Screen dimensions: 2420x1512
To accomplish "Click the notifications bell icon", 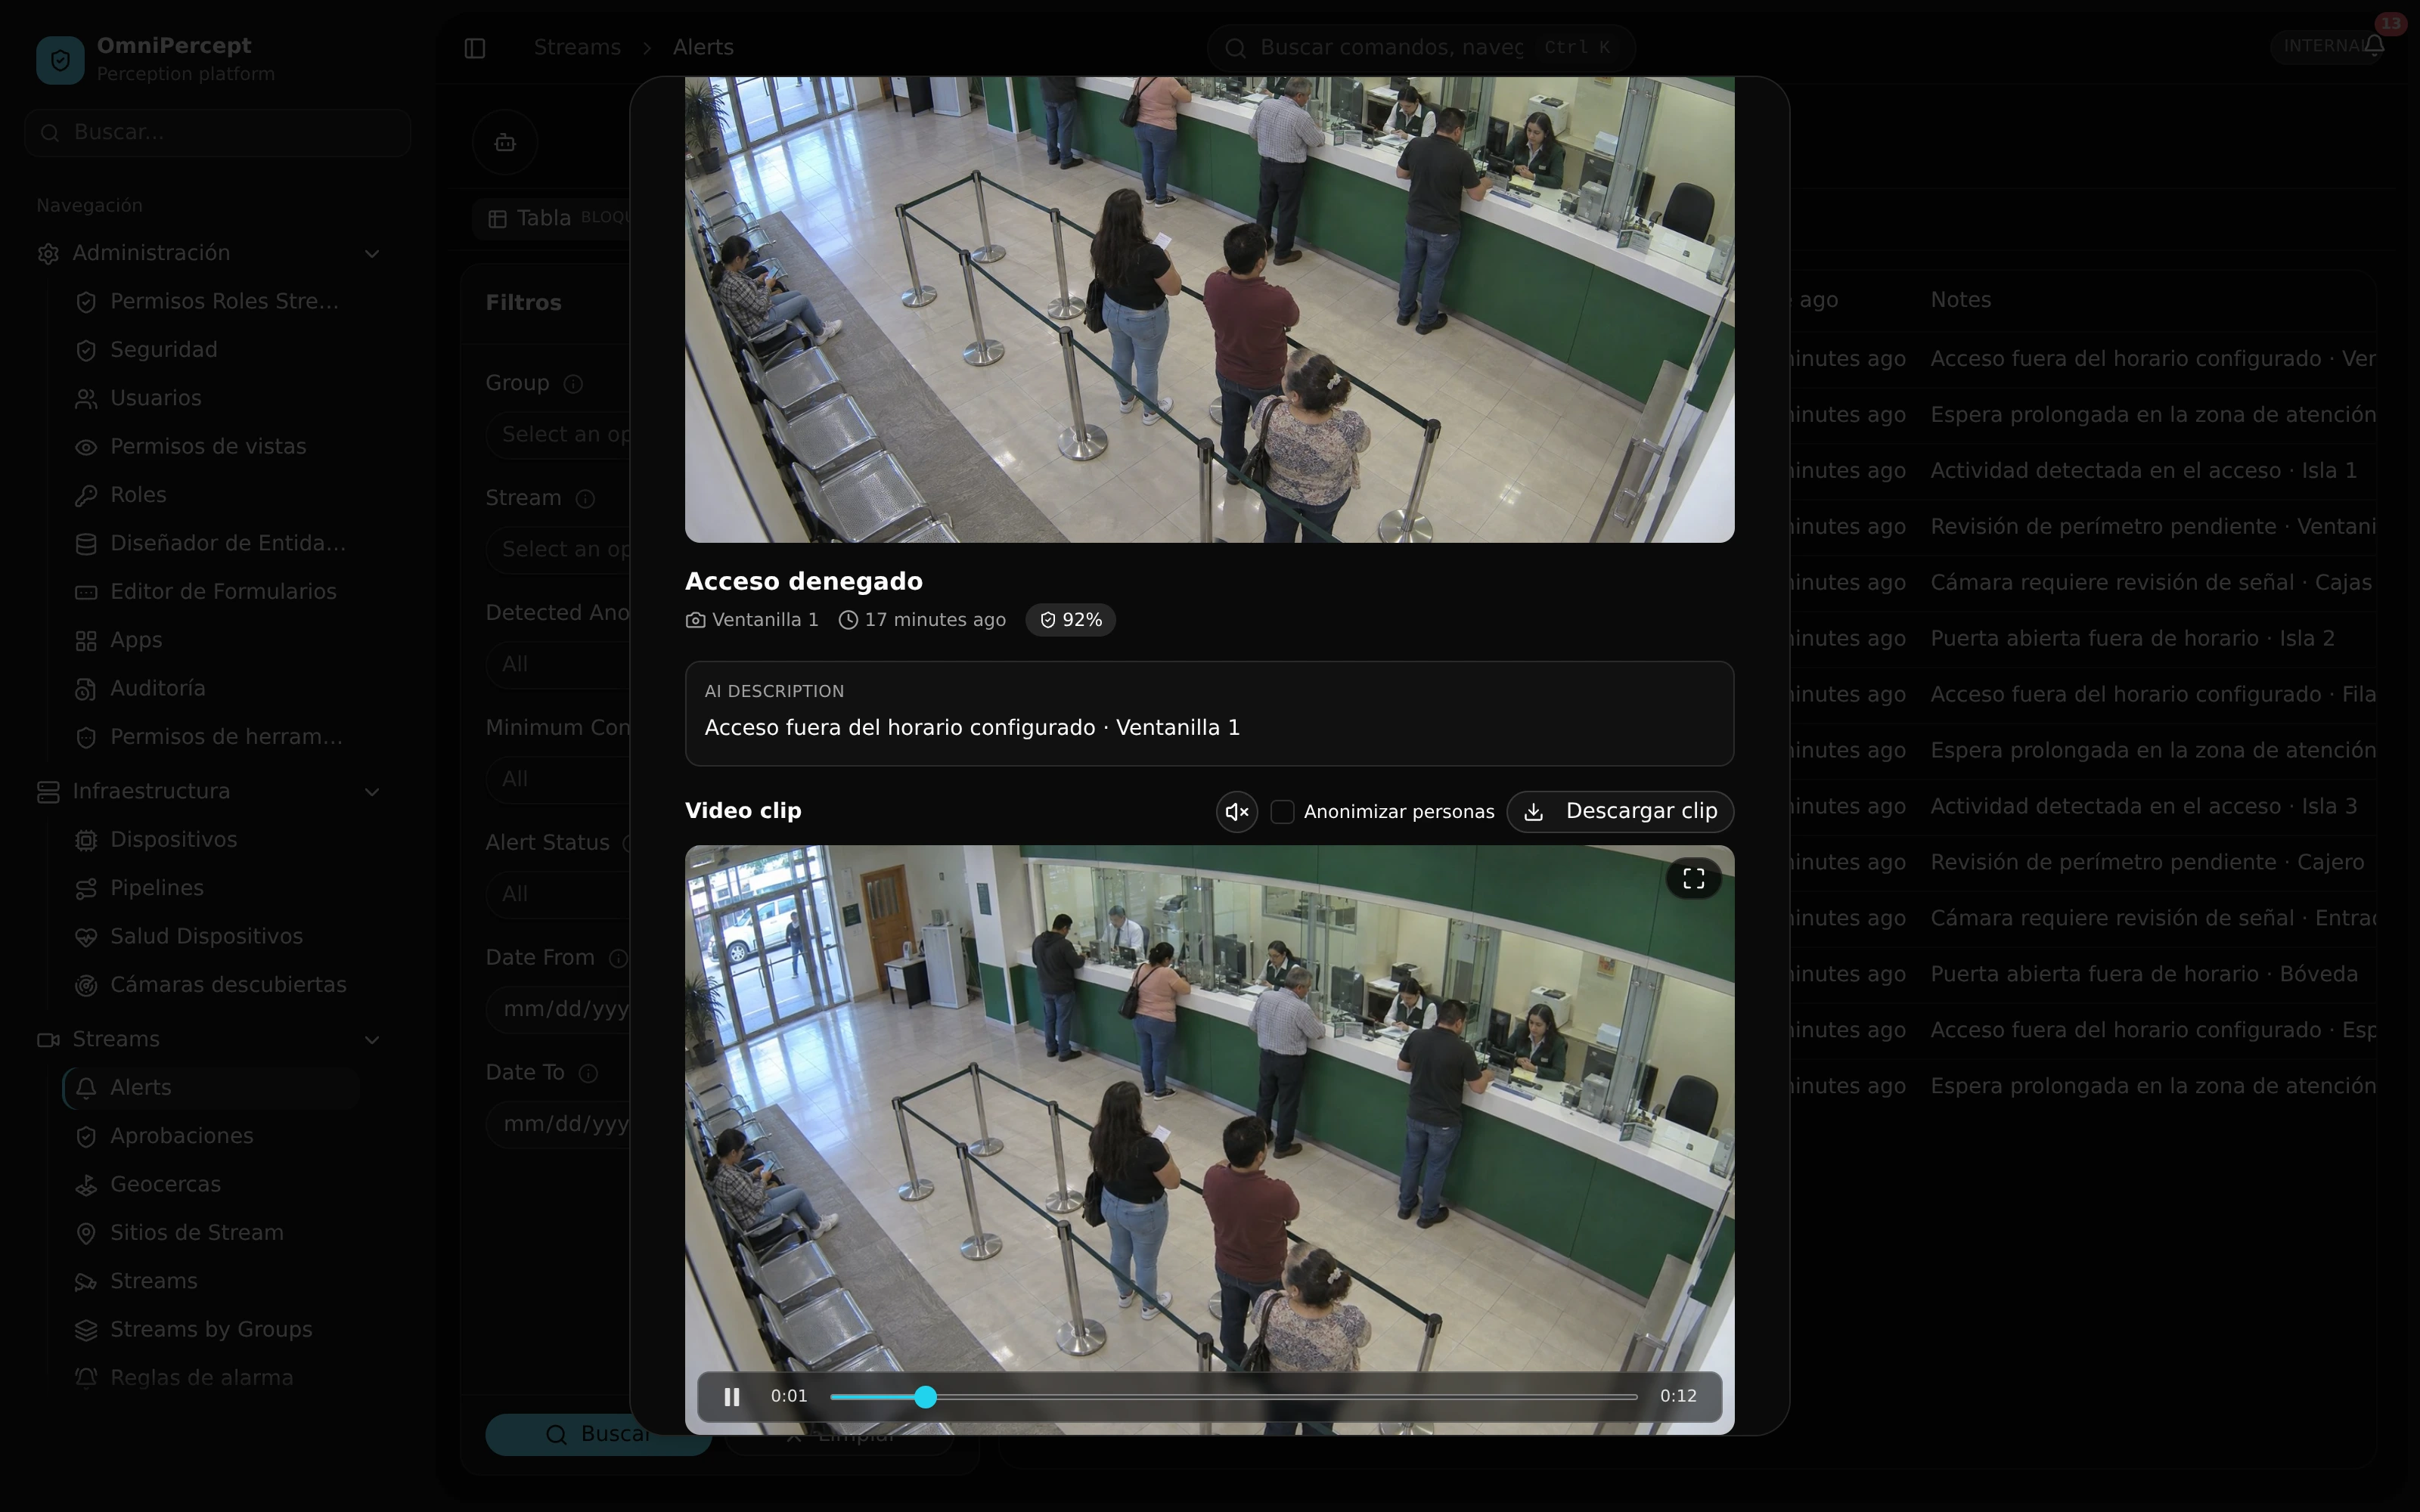I will [x=2375, y=46].
